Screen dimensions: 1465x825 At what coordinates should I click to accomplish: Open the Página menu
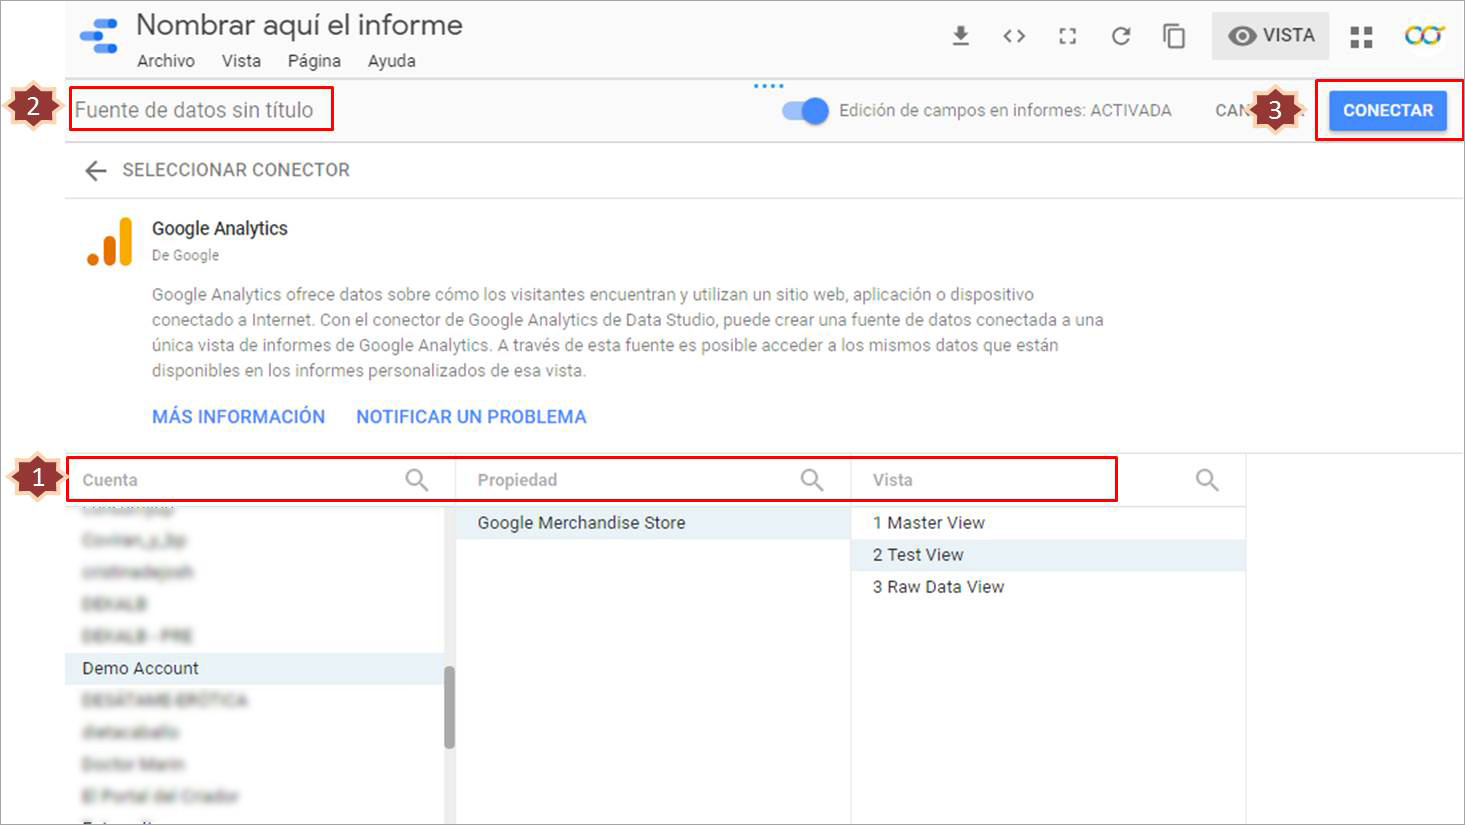point(314,61)
